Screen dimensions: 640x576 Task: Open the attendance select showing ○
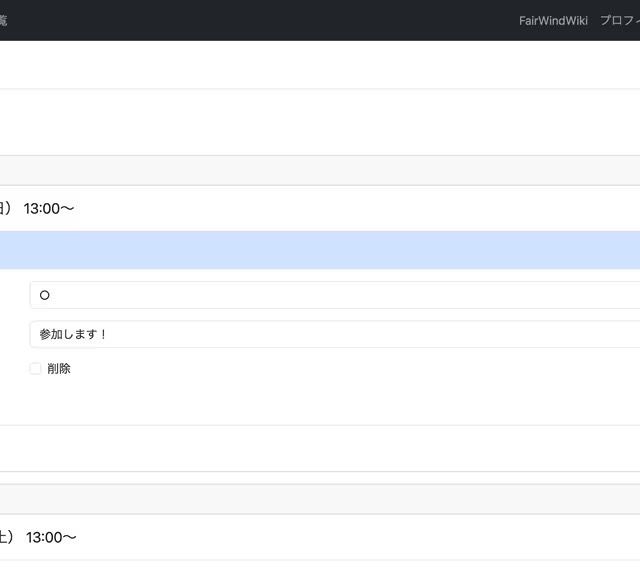point(335,295)
